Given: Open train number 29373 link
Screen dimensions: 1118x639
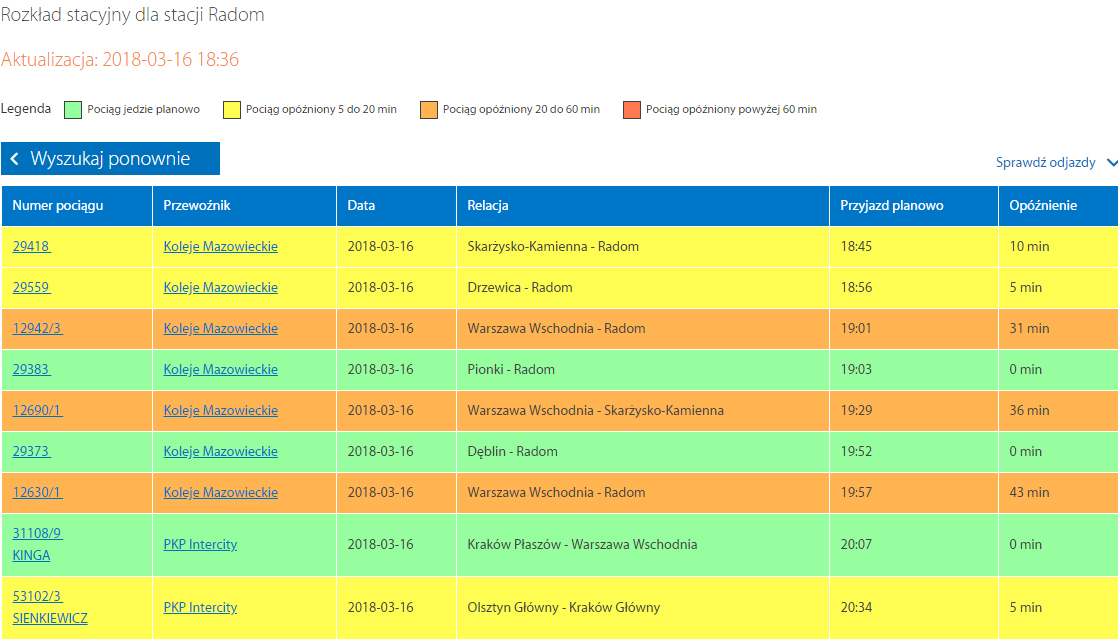Looking at the screenshot, I should coord(31,451).
